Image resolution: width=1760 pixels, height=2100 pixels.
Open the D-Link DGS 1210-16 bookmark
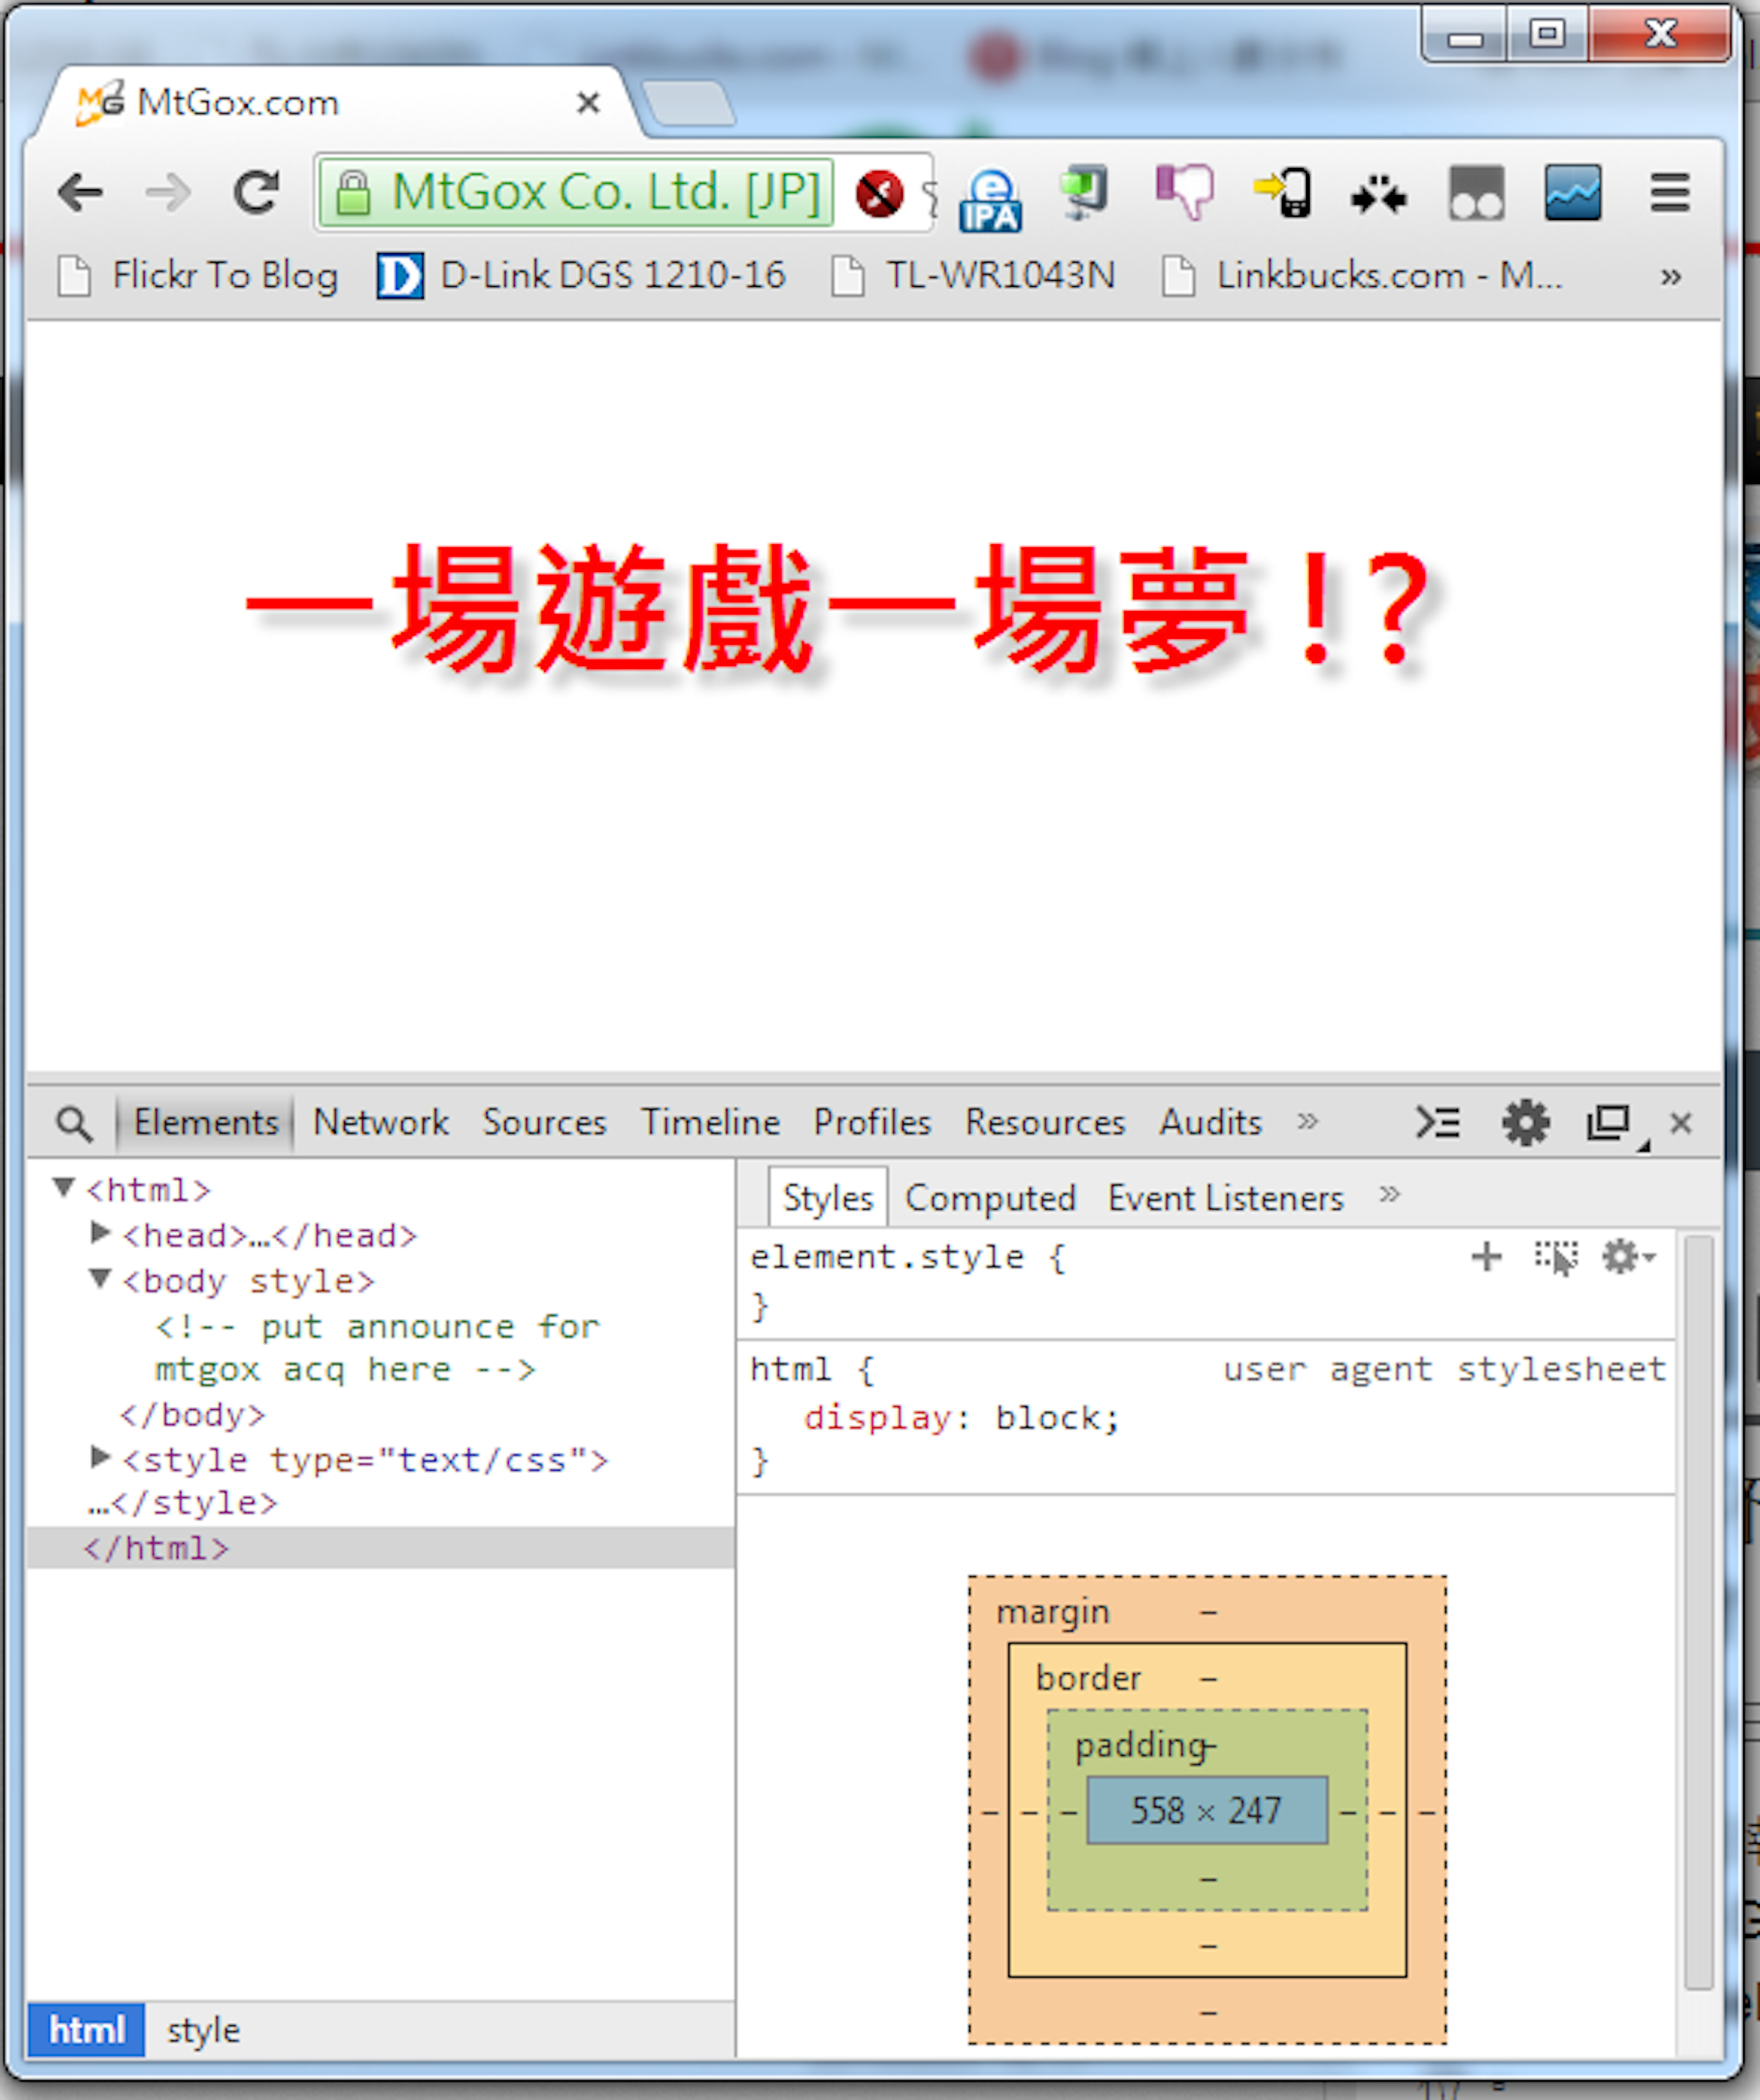point(582,275)
